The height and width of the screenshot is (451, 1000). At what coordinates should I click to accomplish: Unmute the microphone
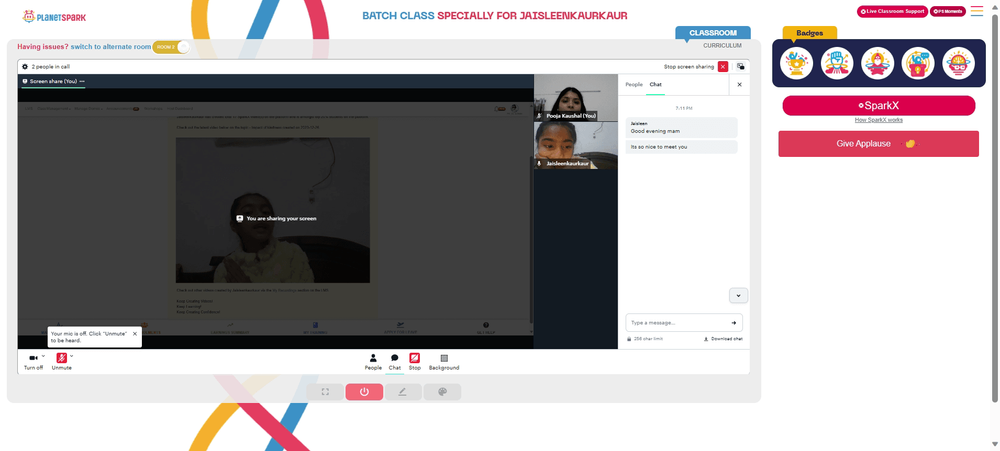pos(62,361)
